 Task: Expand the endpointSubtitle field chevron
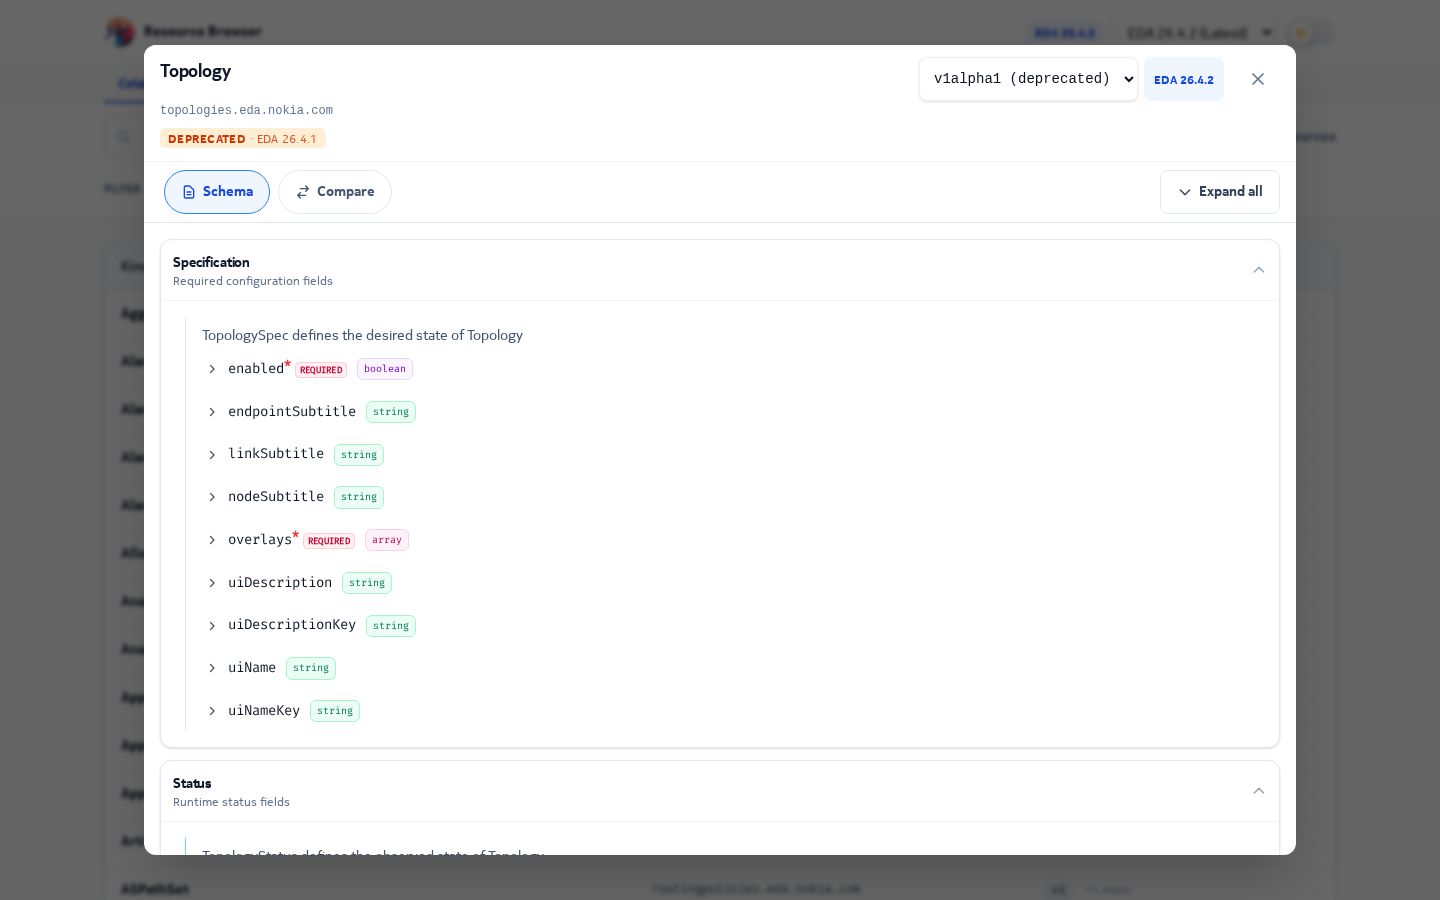(212, 412)
